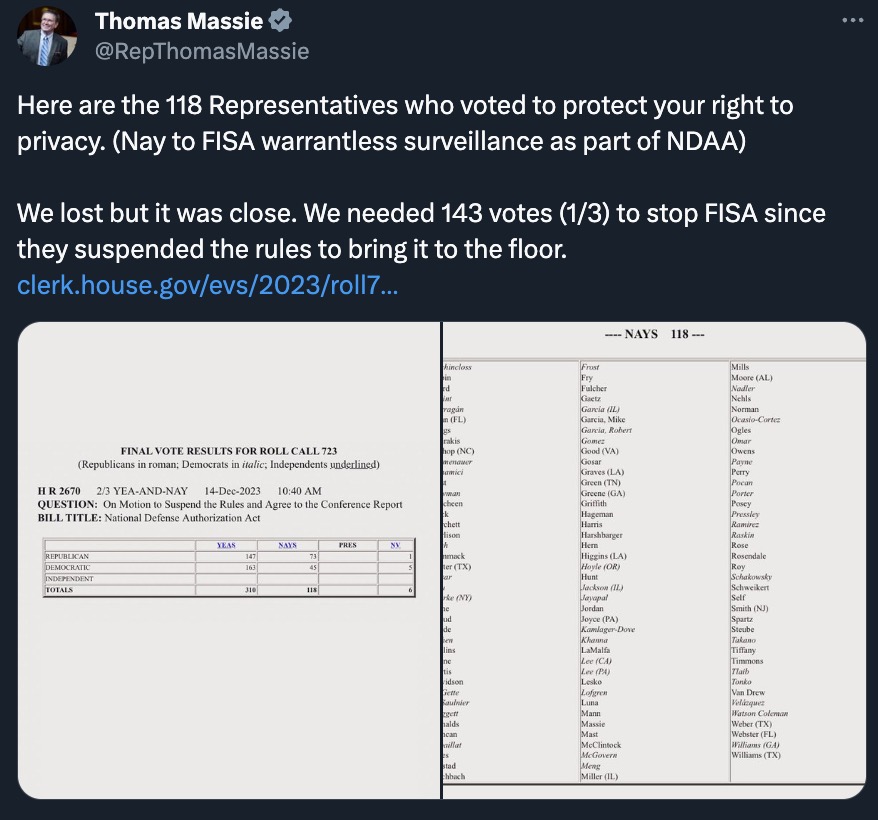Click the name Massie in nays list
This screenshot has width=878, height=820.
click(593, 724)
